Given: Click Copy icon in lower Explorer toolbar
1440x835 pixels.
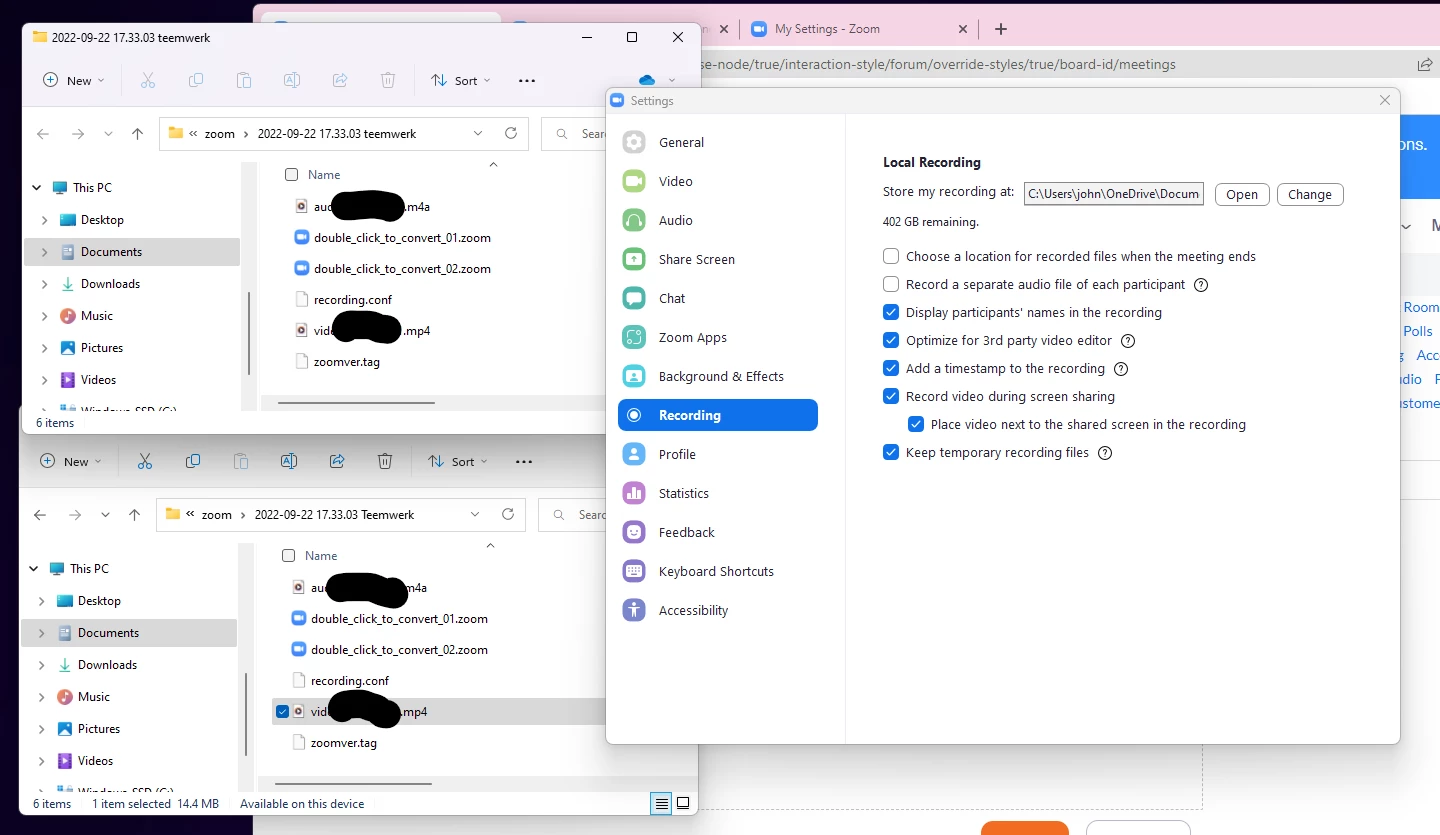Looking at the screenshot, I should pos(193,461).
